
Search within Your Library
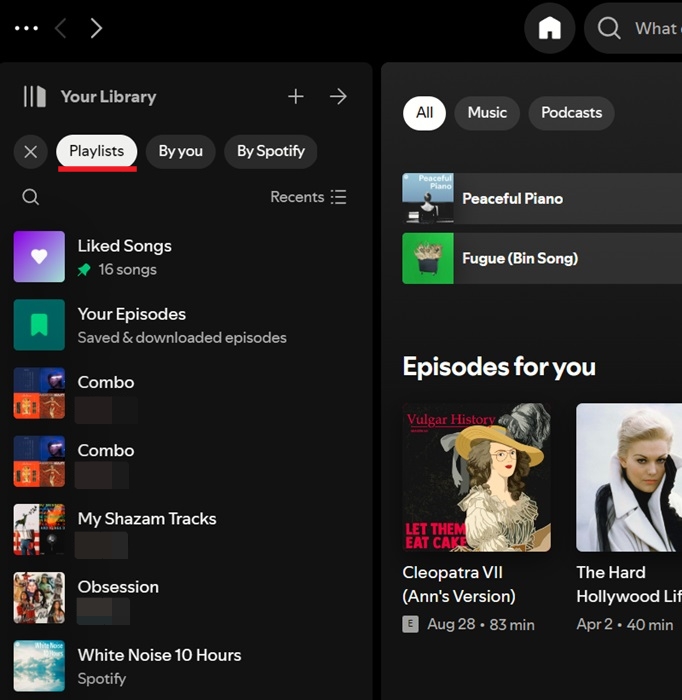(x=30, y=196)
